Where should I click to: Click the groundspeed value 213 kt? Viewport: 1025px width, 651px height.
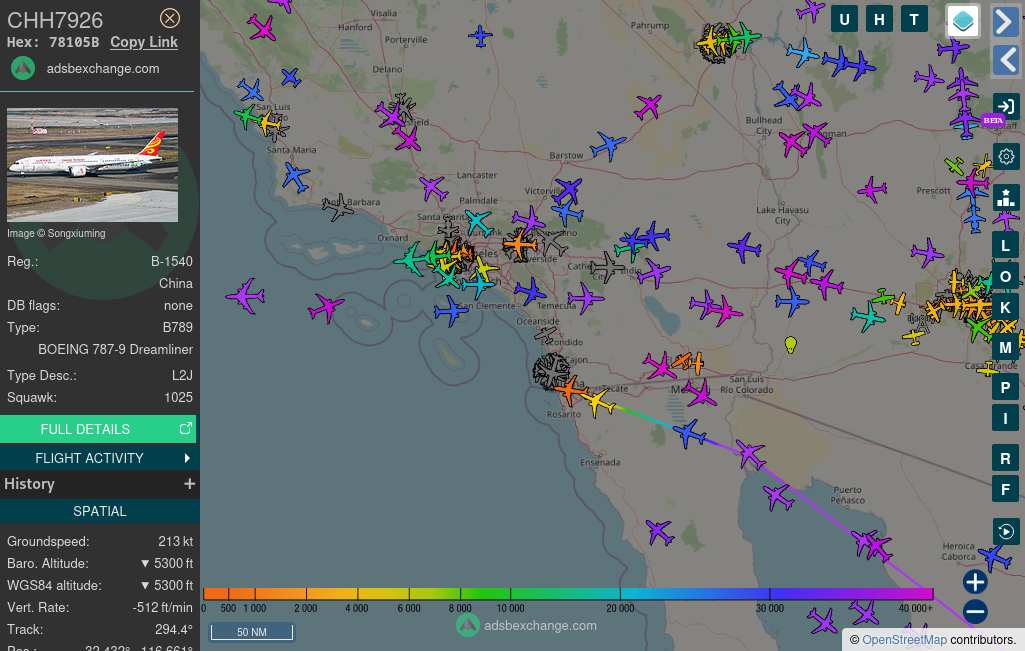[x=175, y=541]
